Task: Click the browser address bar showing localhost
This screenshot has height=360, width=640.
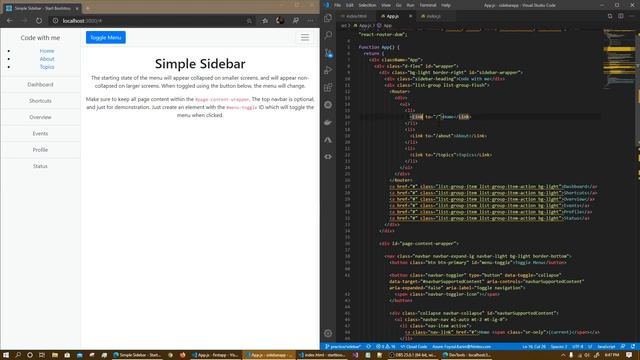Action: [x=151, y=20]
